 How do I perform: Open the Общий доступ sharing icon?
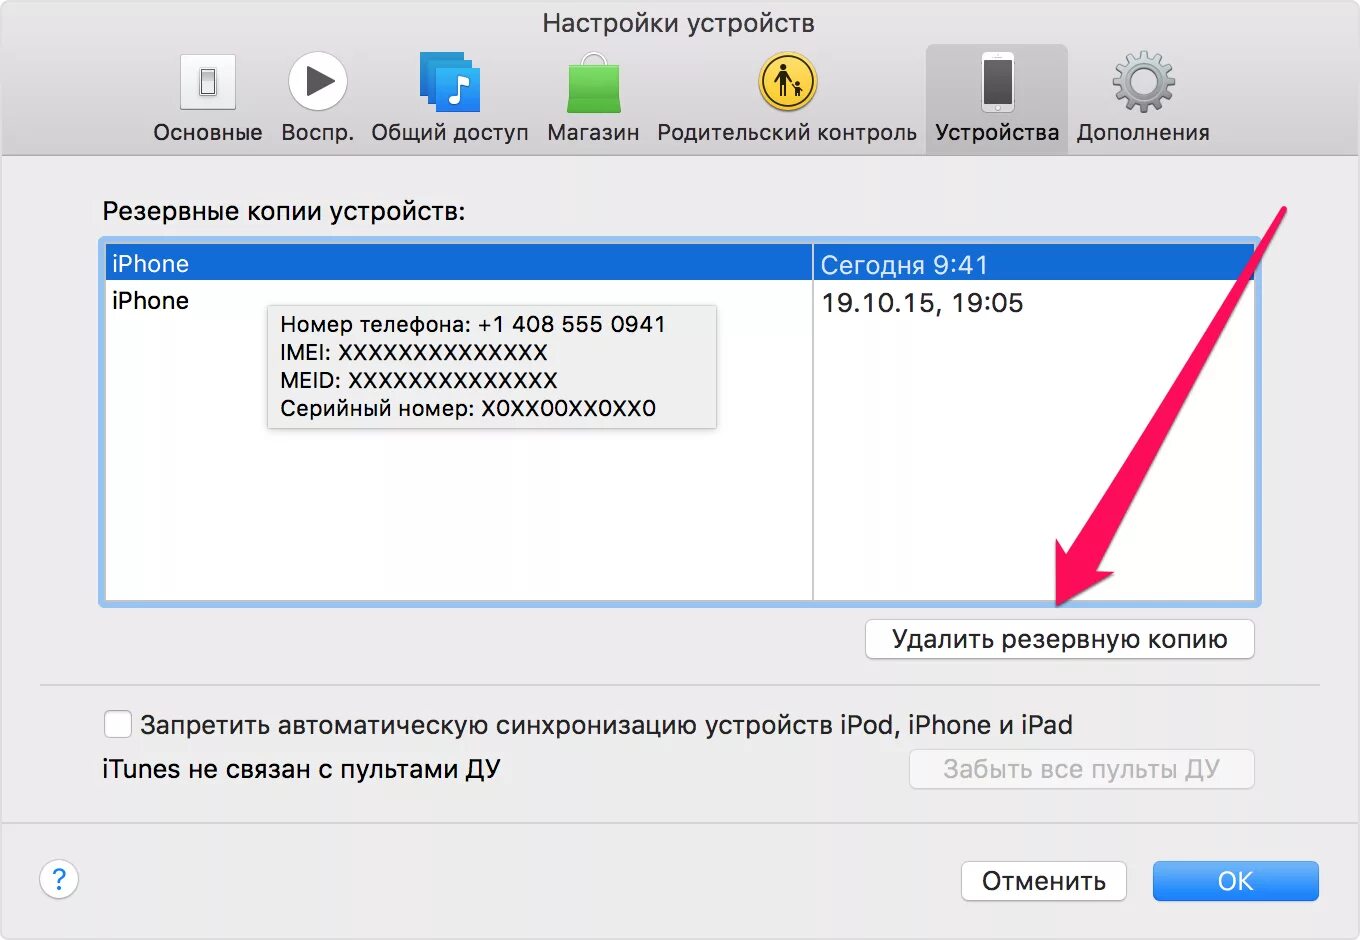450,82
